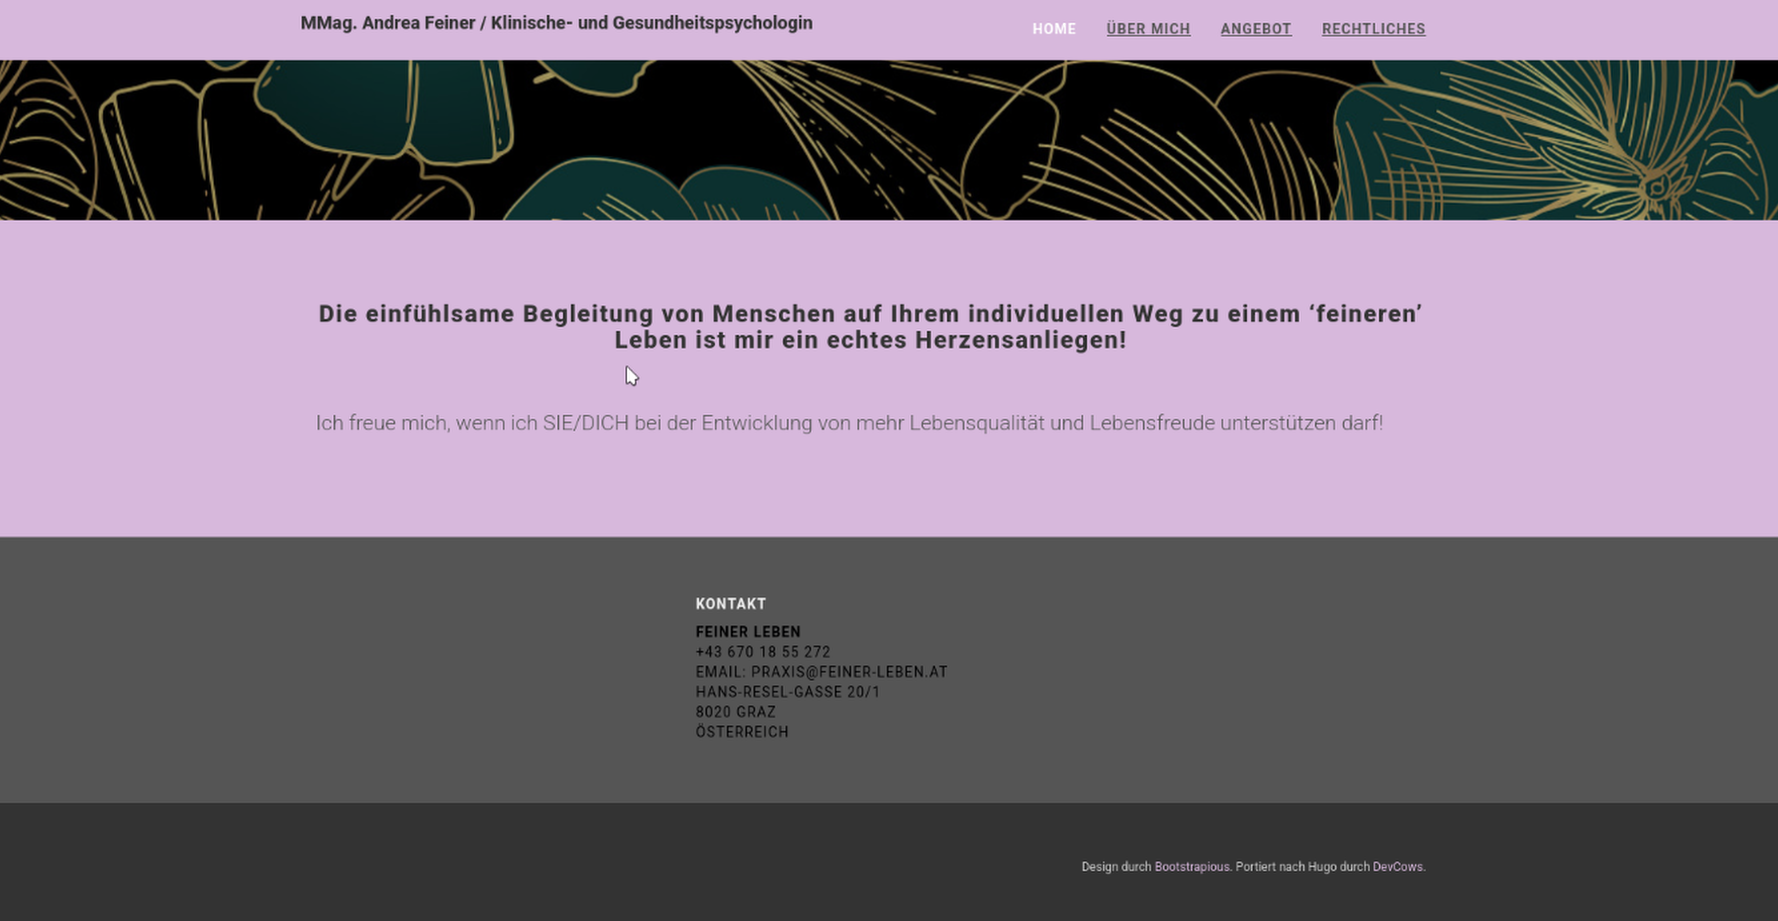Click the MMag. Andrea Feiner site title

556,23
